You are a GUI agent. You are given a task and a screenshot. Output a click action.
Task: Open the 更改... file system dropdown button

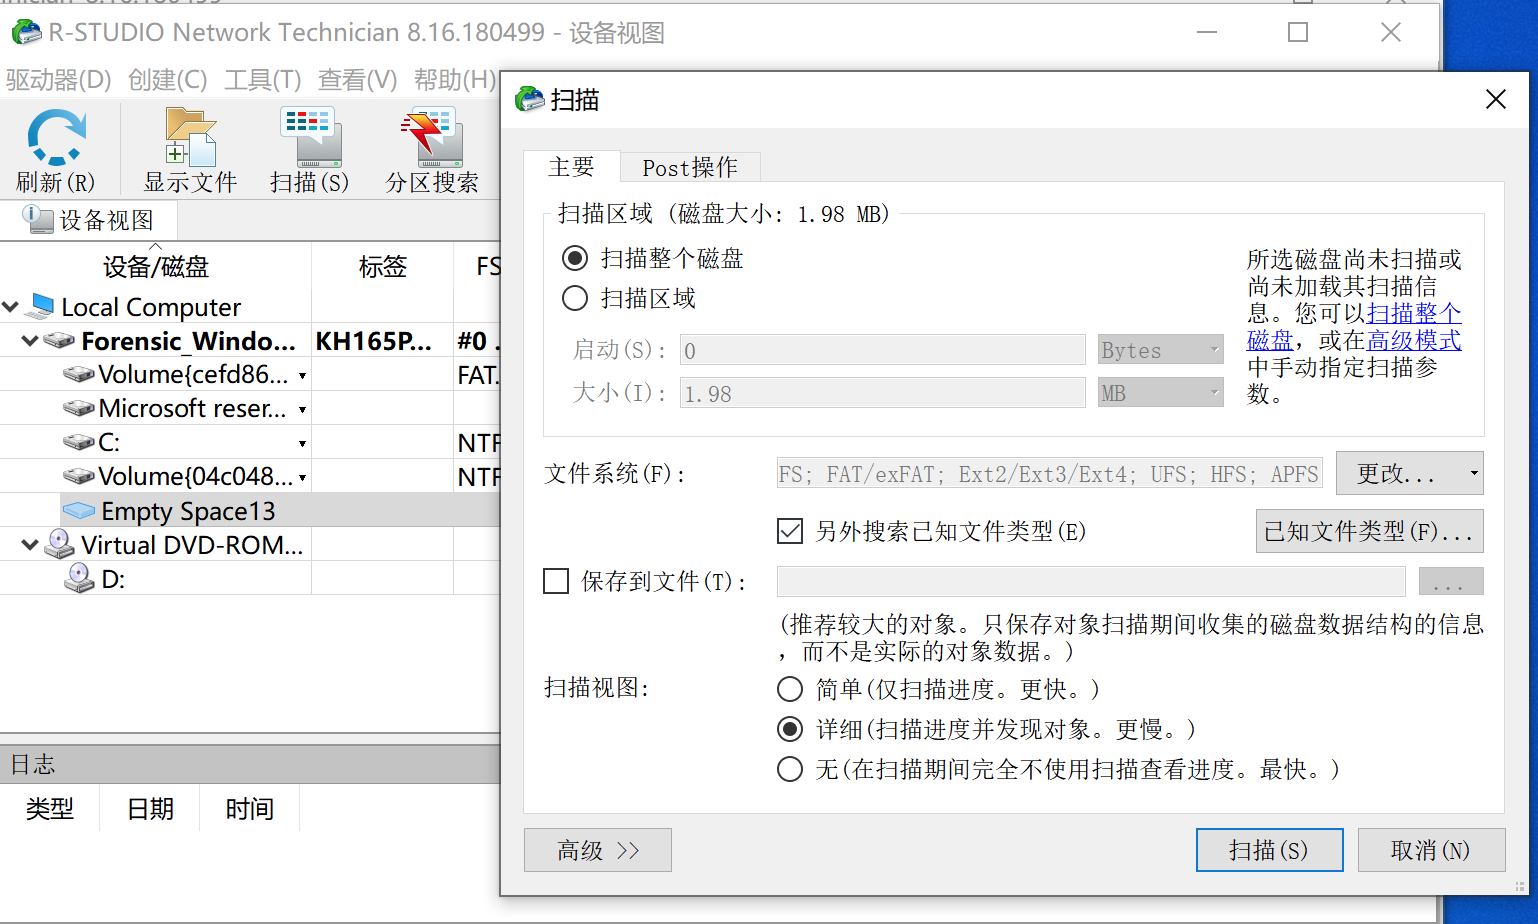coord(1409,473)
